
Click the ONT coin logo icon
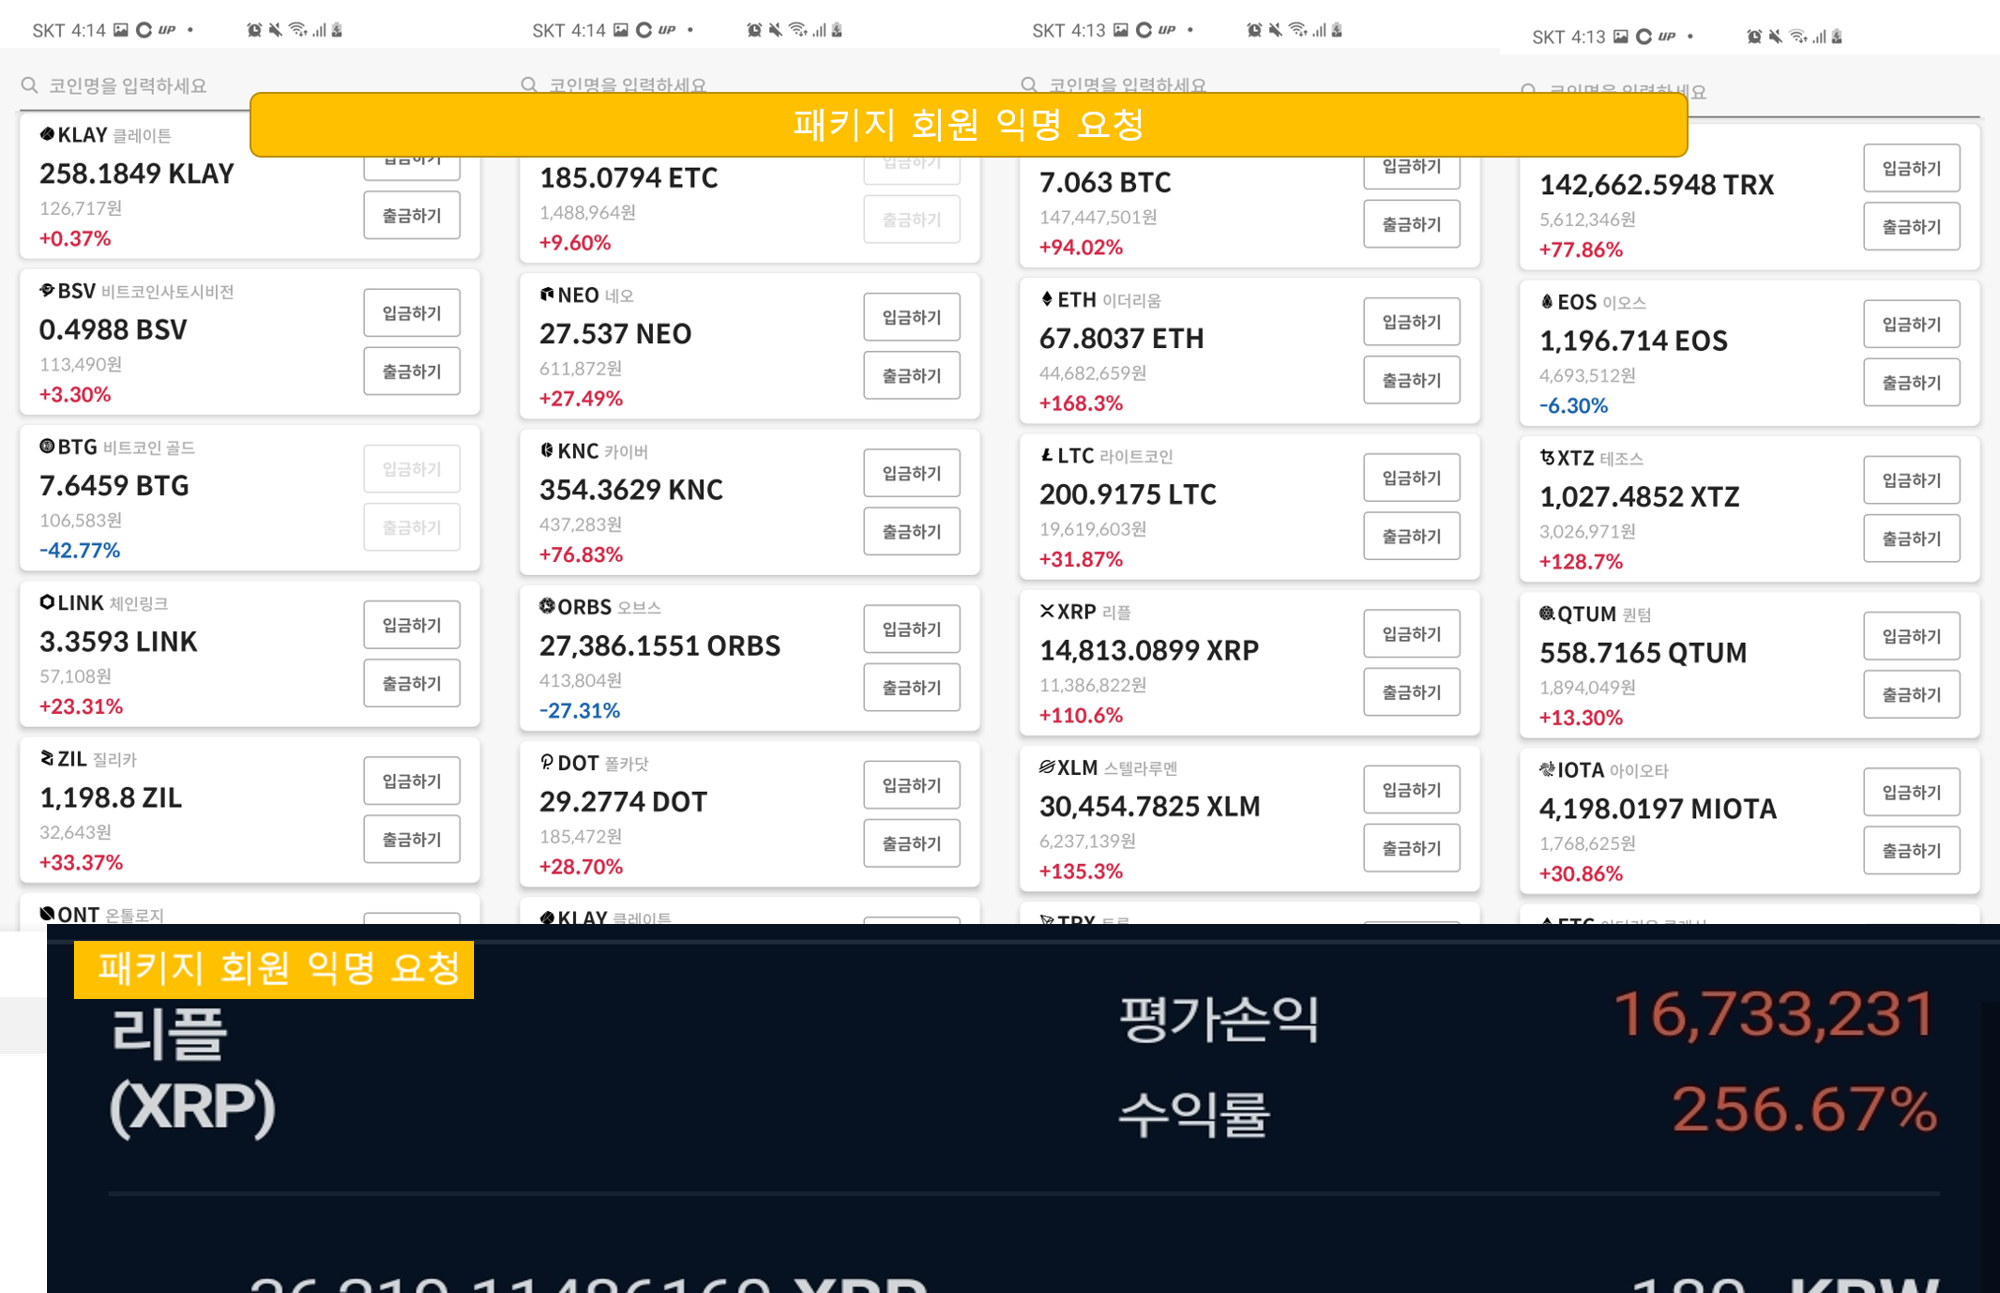pyautogui.click(x=47, y=913)
